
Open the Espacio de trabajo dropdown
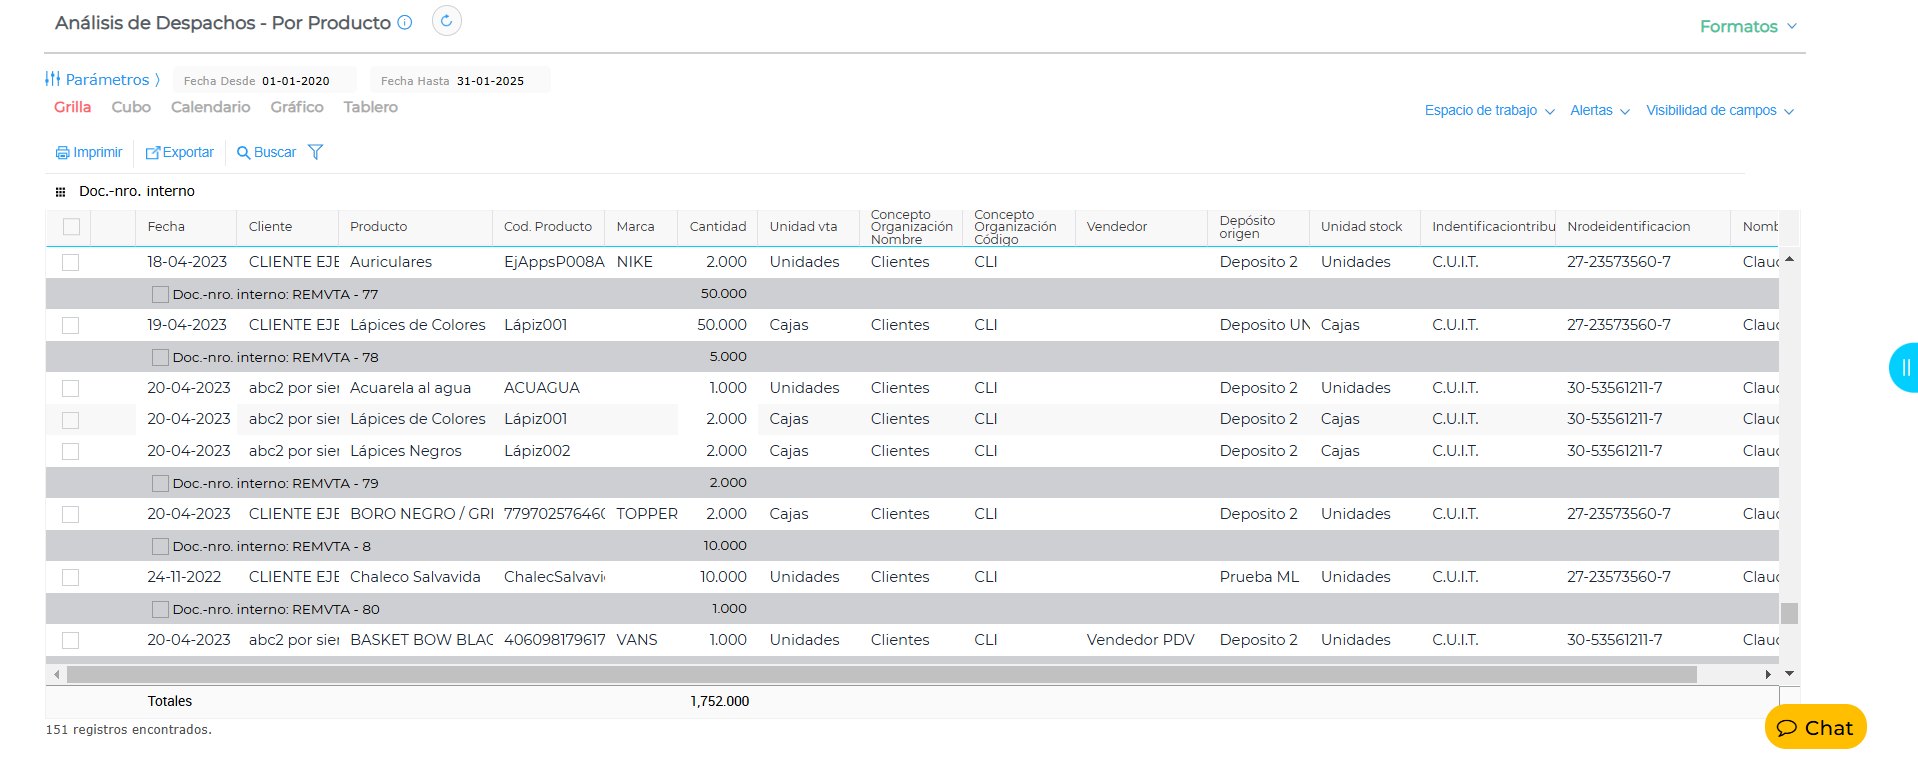point(1489,111)
